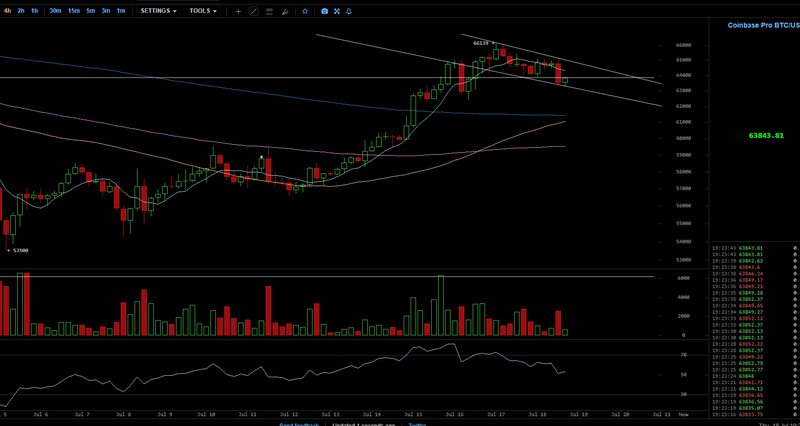The height and width of the screenshot is (426, 800).
Task: Select the 4h timeframe
Action: coord(7,11)
